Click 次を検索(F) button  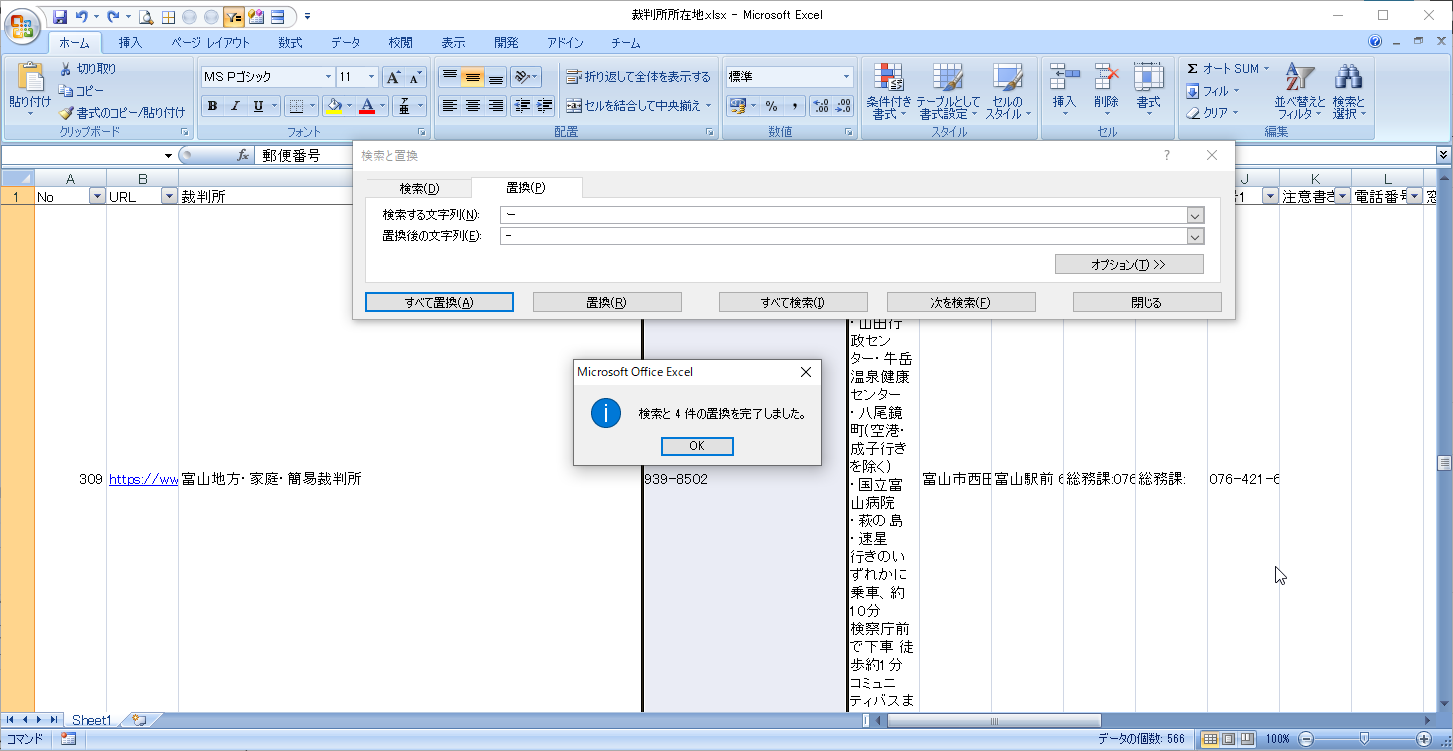pyautogui.click(x=961, y=303)
